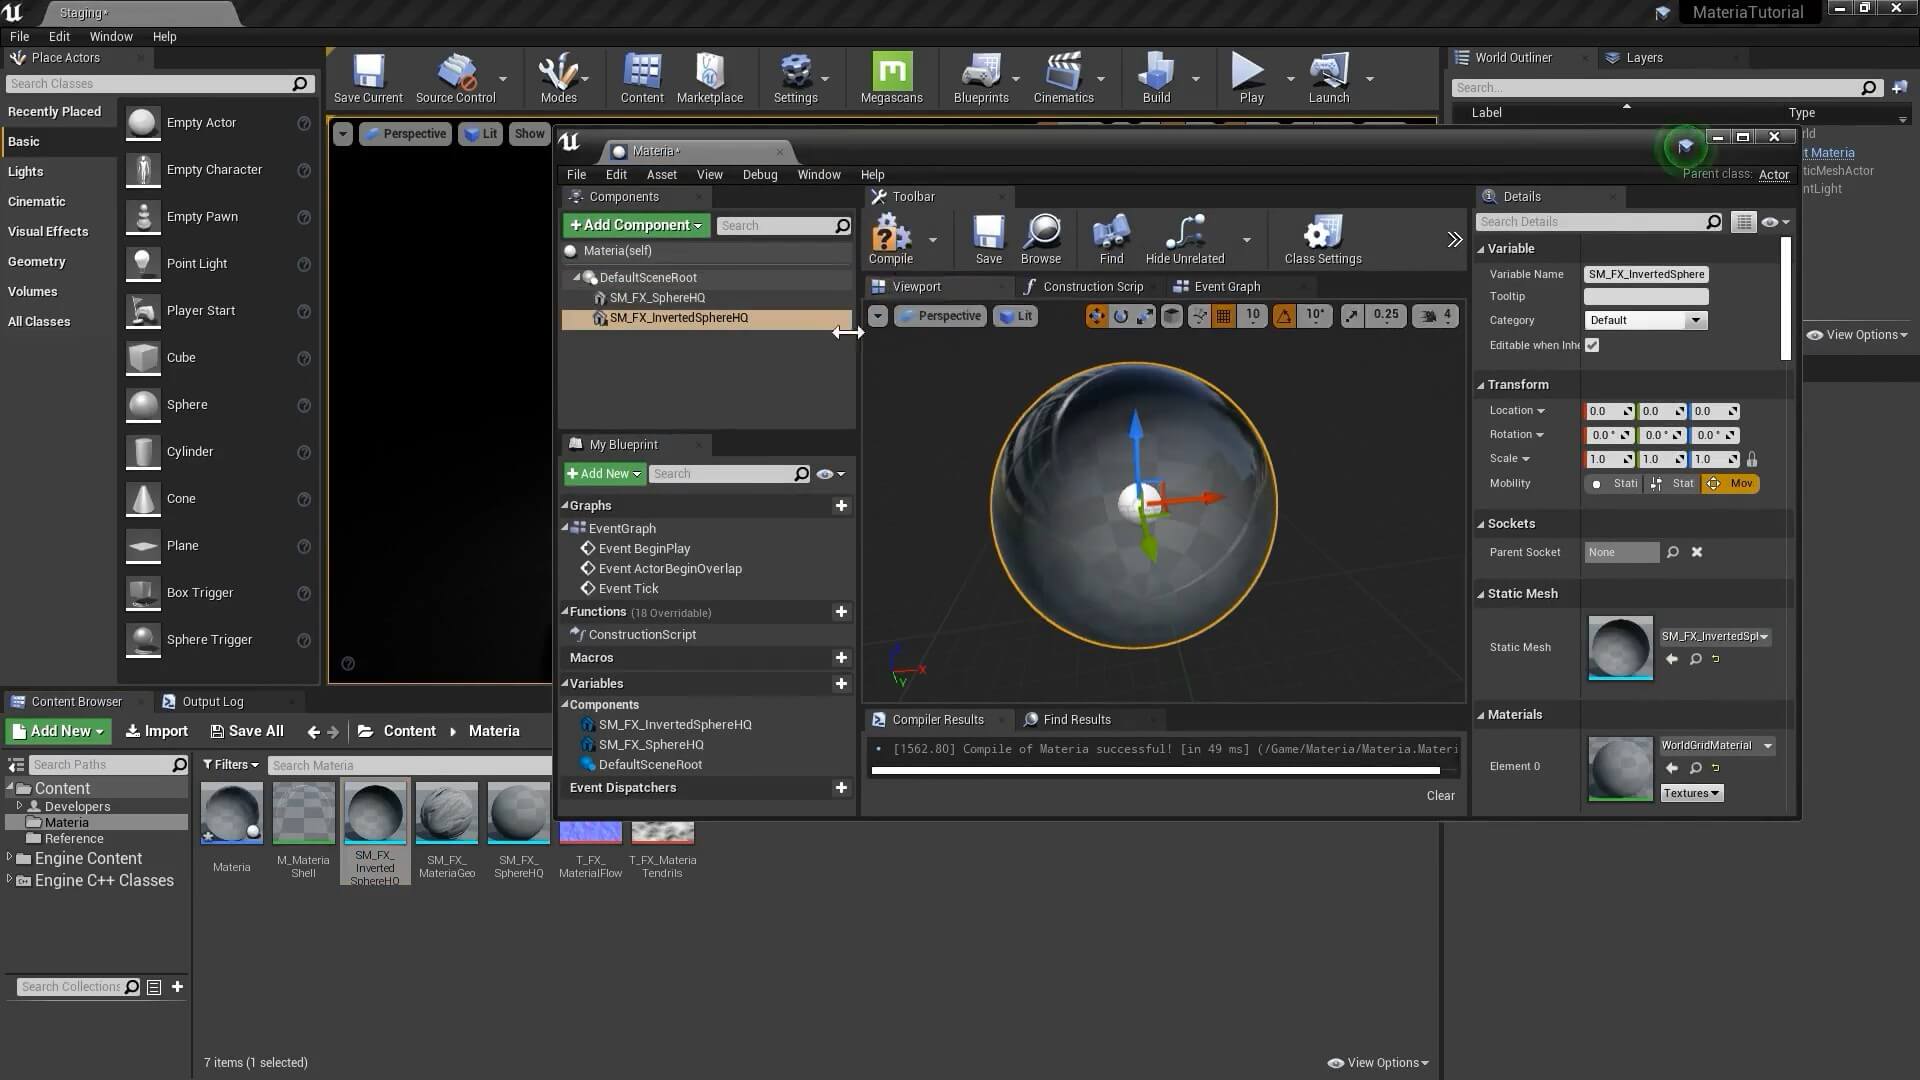Open the Textures dropdown under Materials
This screenshot has height=1080, width=1920.
pos(1691,794)
